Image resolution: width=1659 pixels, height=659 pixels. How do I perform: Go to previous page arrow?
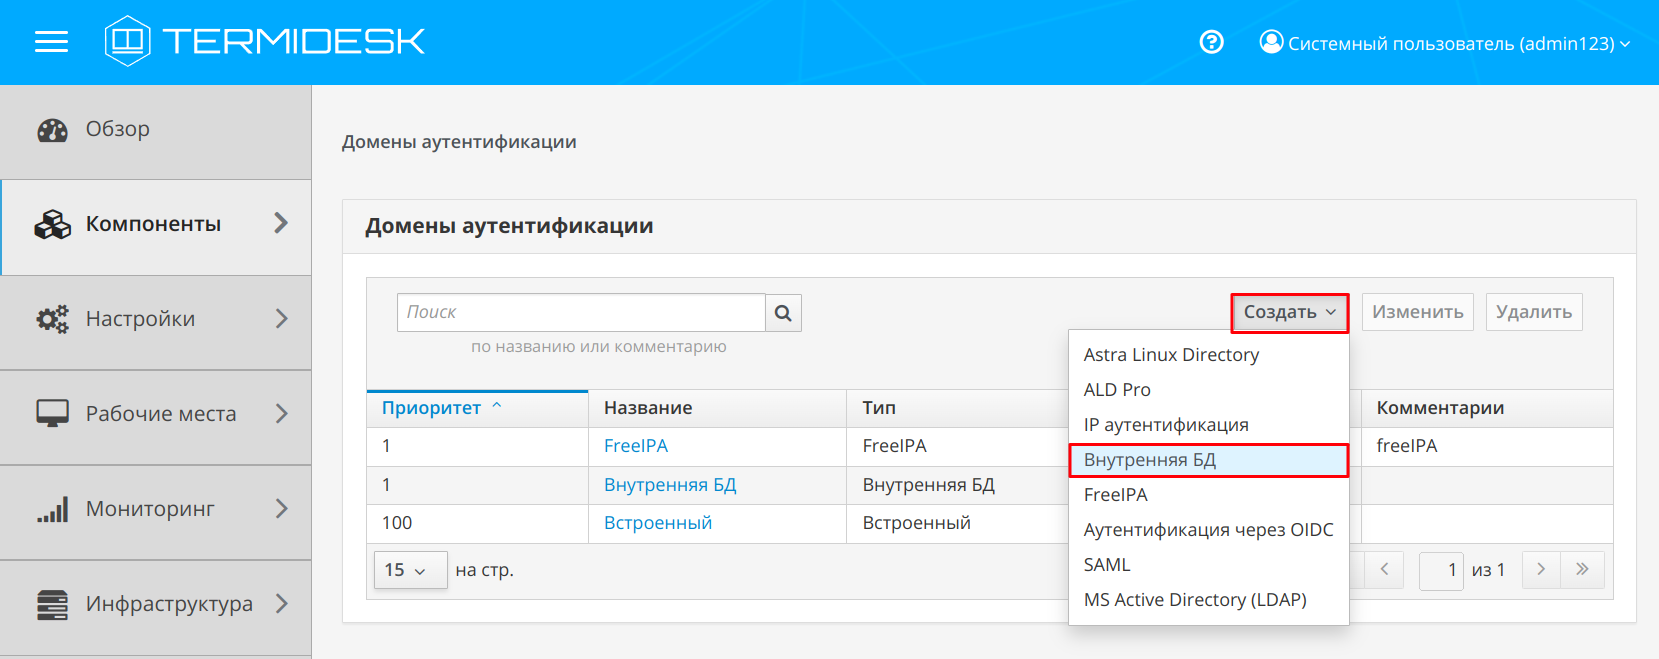point(1384,570)
